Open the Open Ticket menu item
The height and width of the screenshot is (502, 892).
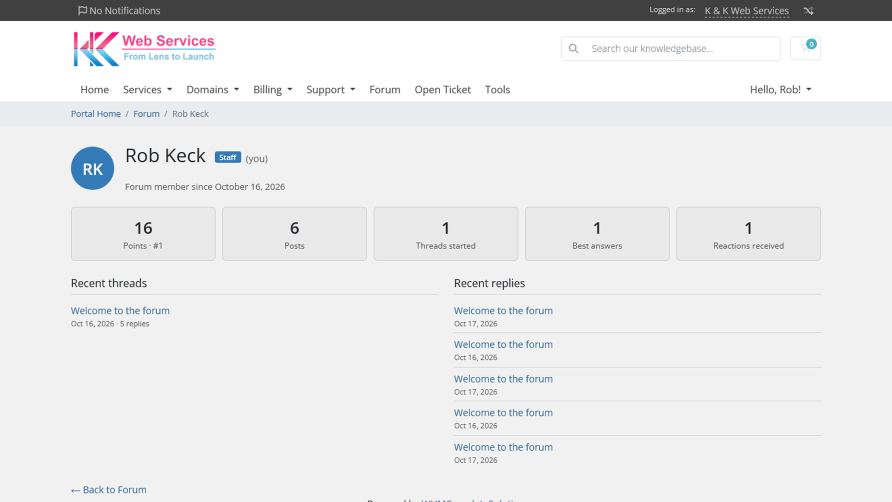point(443,89)
